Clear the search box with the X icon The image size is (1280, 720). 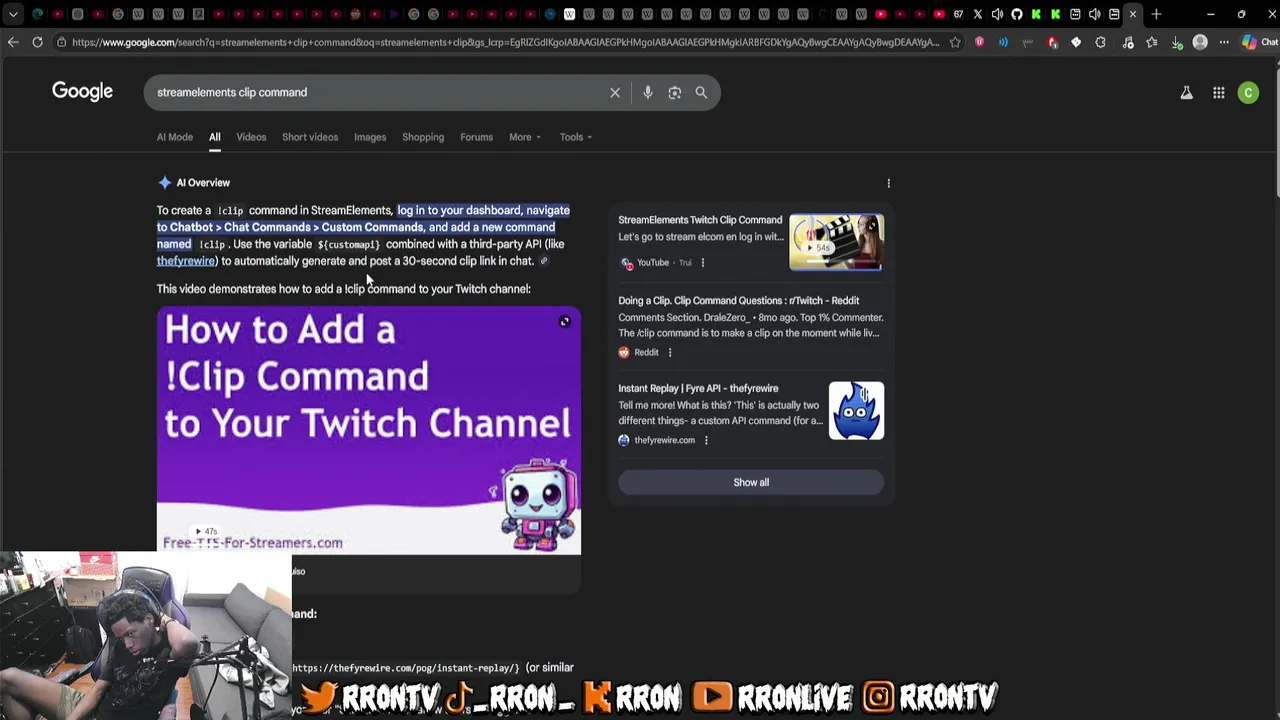615,93
